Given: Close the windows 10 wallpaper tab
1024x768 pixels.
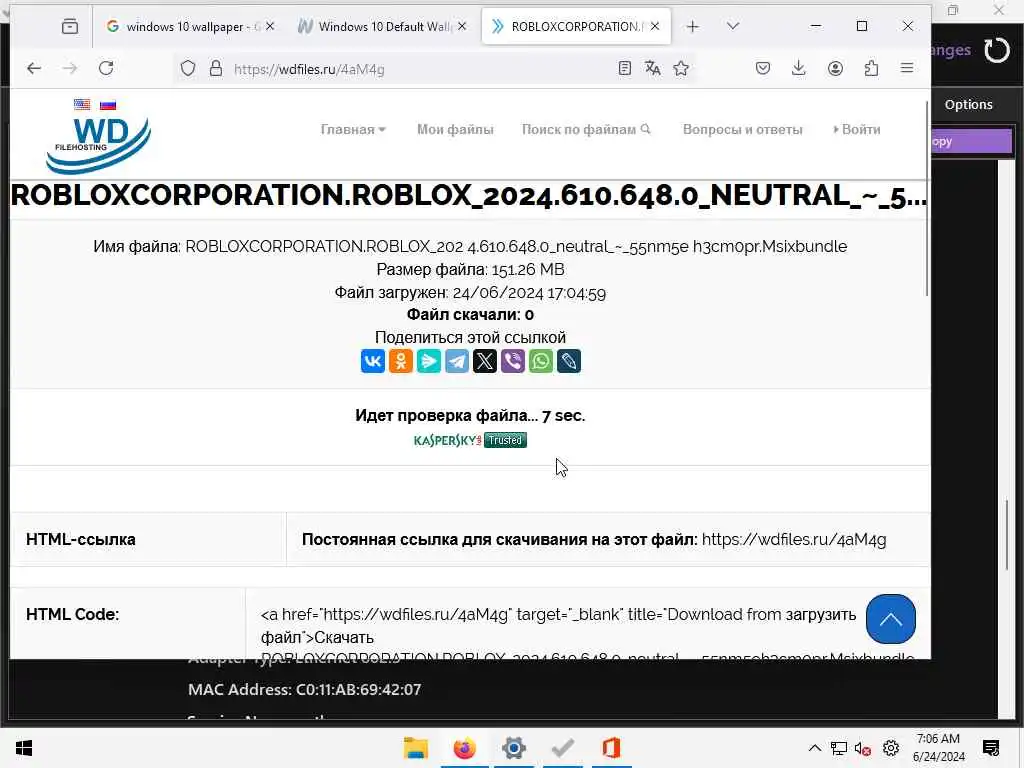Looking at the screenshot, I should [x=270, y=26].
